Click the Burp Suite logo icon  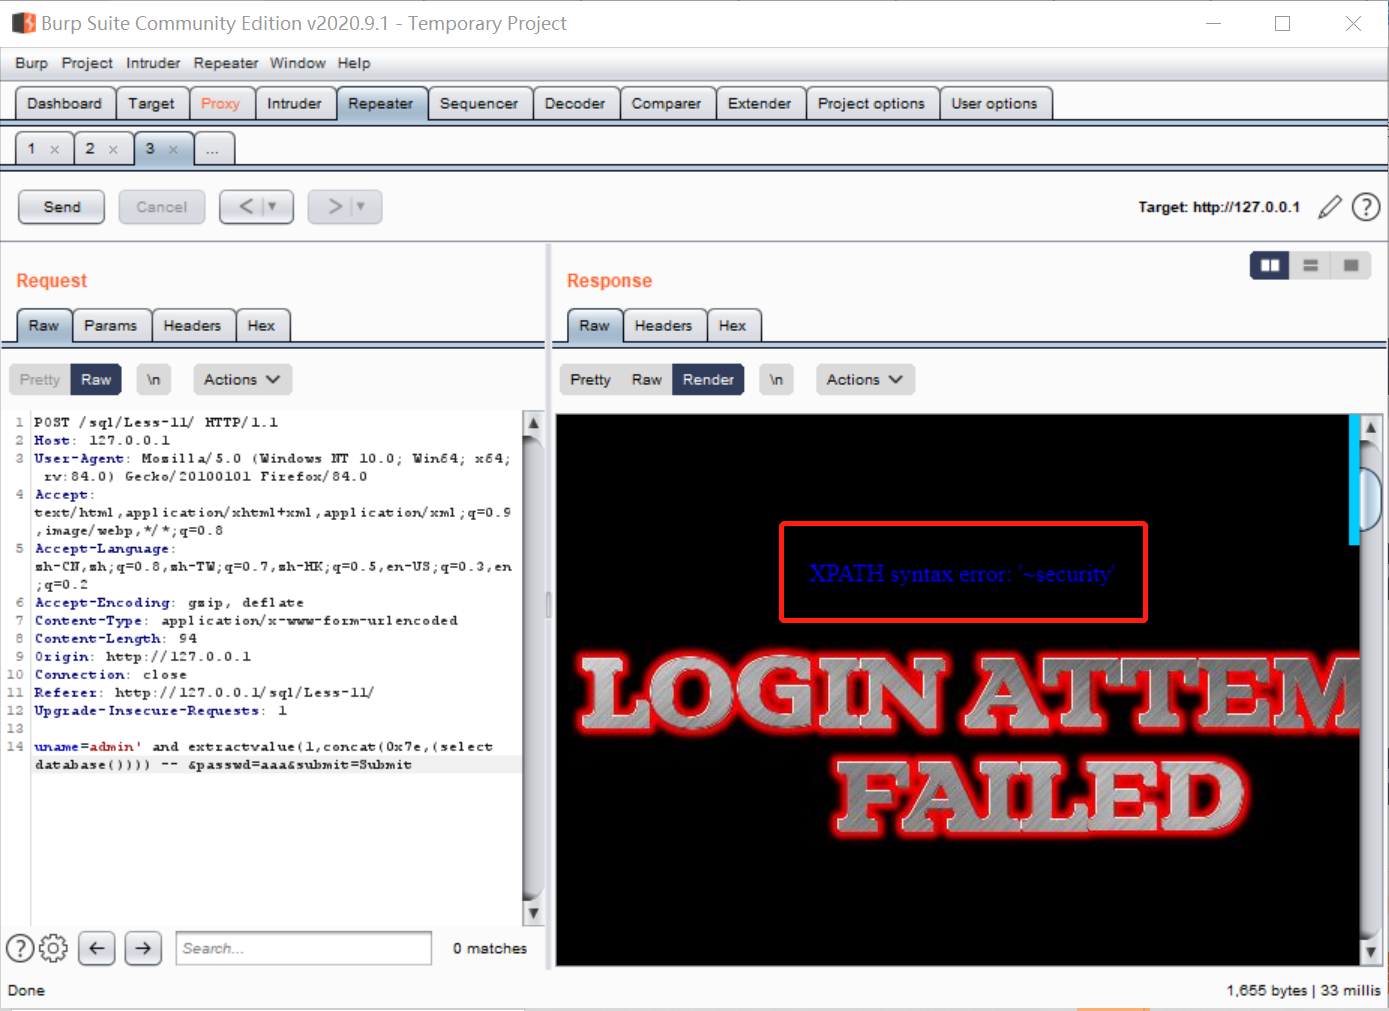tap(23, 22)
